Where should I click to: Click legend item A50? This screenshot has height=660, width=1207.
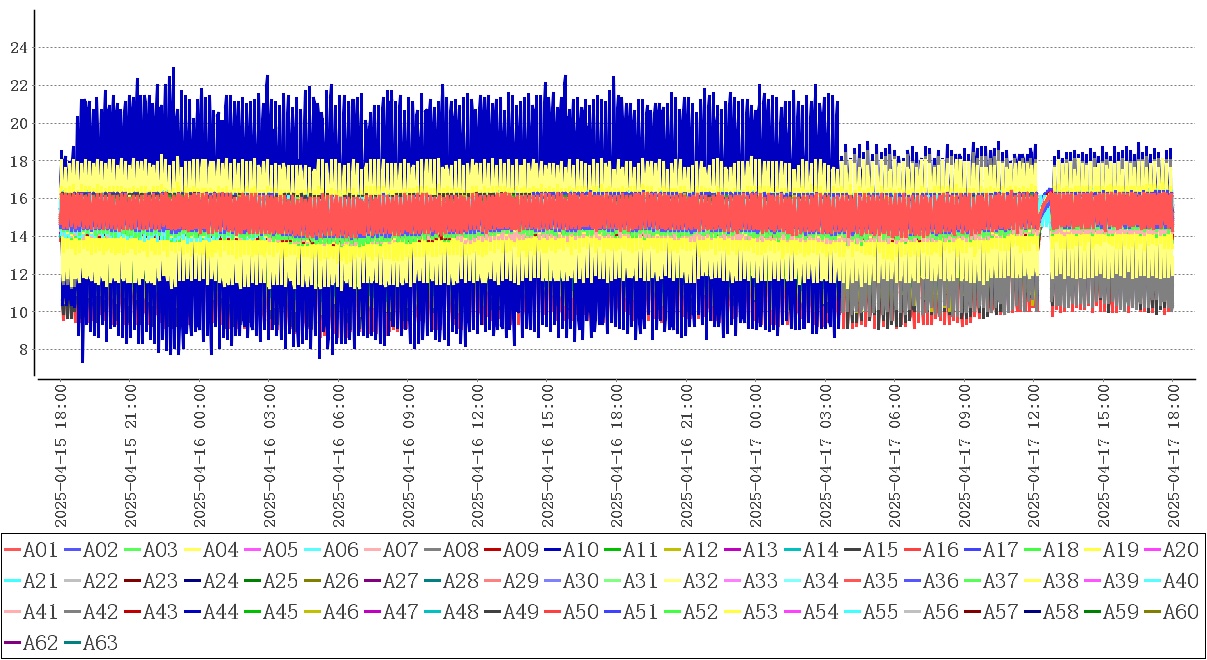[x=570, y=613]
